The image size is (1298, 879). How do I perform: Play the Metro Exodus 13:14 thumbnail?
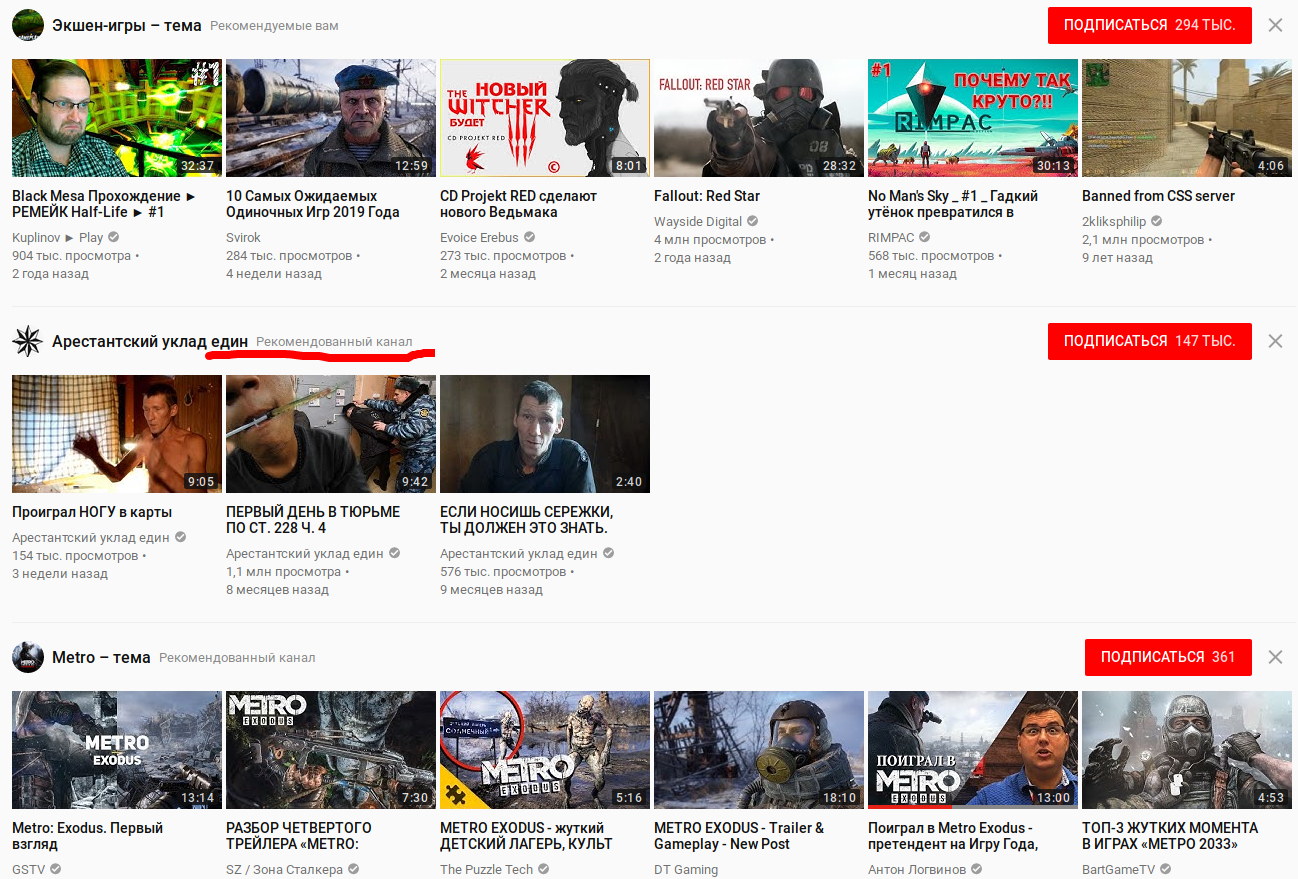[117, 750]
